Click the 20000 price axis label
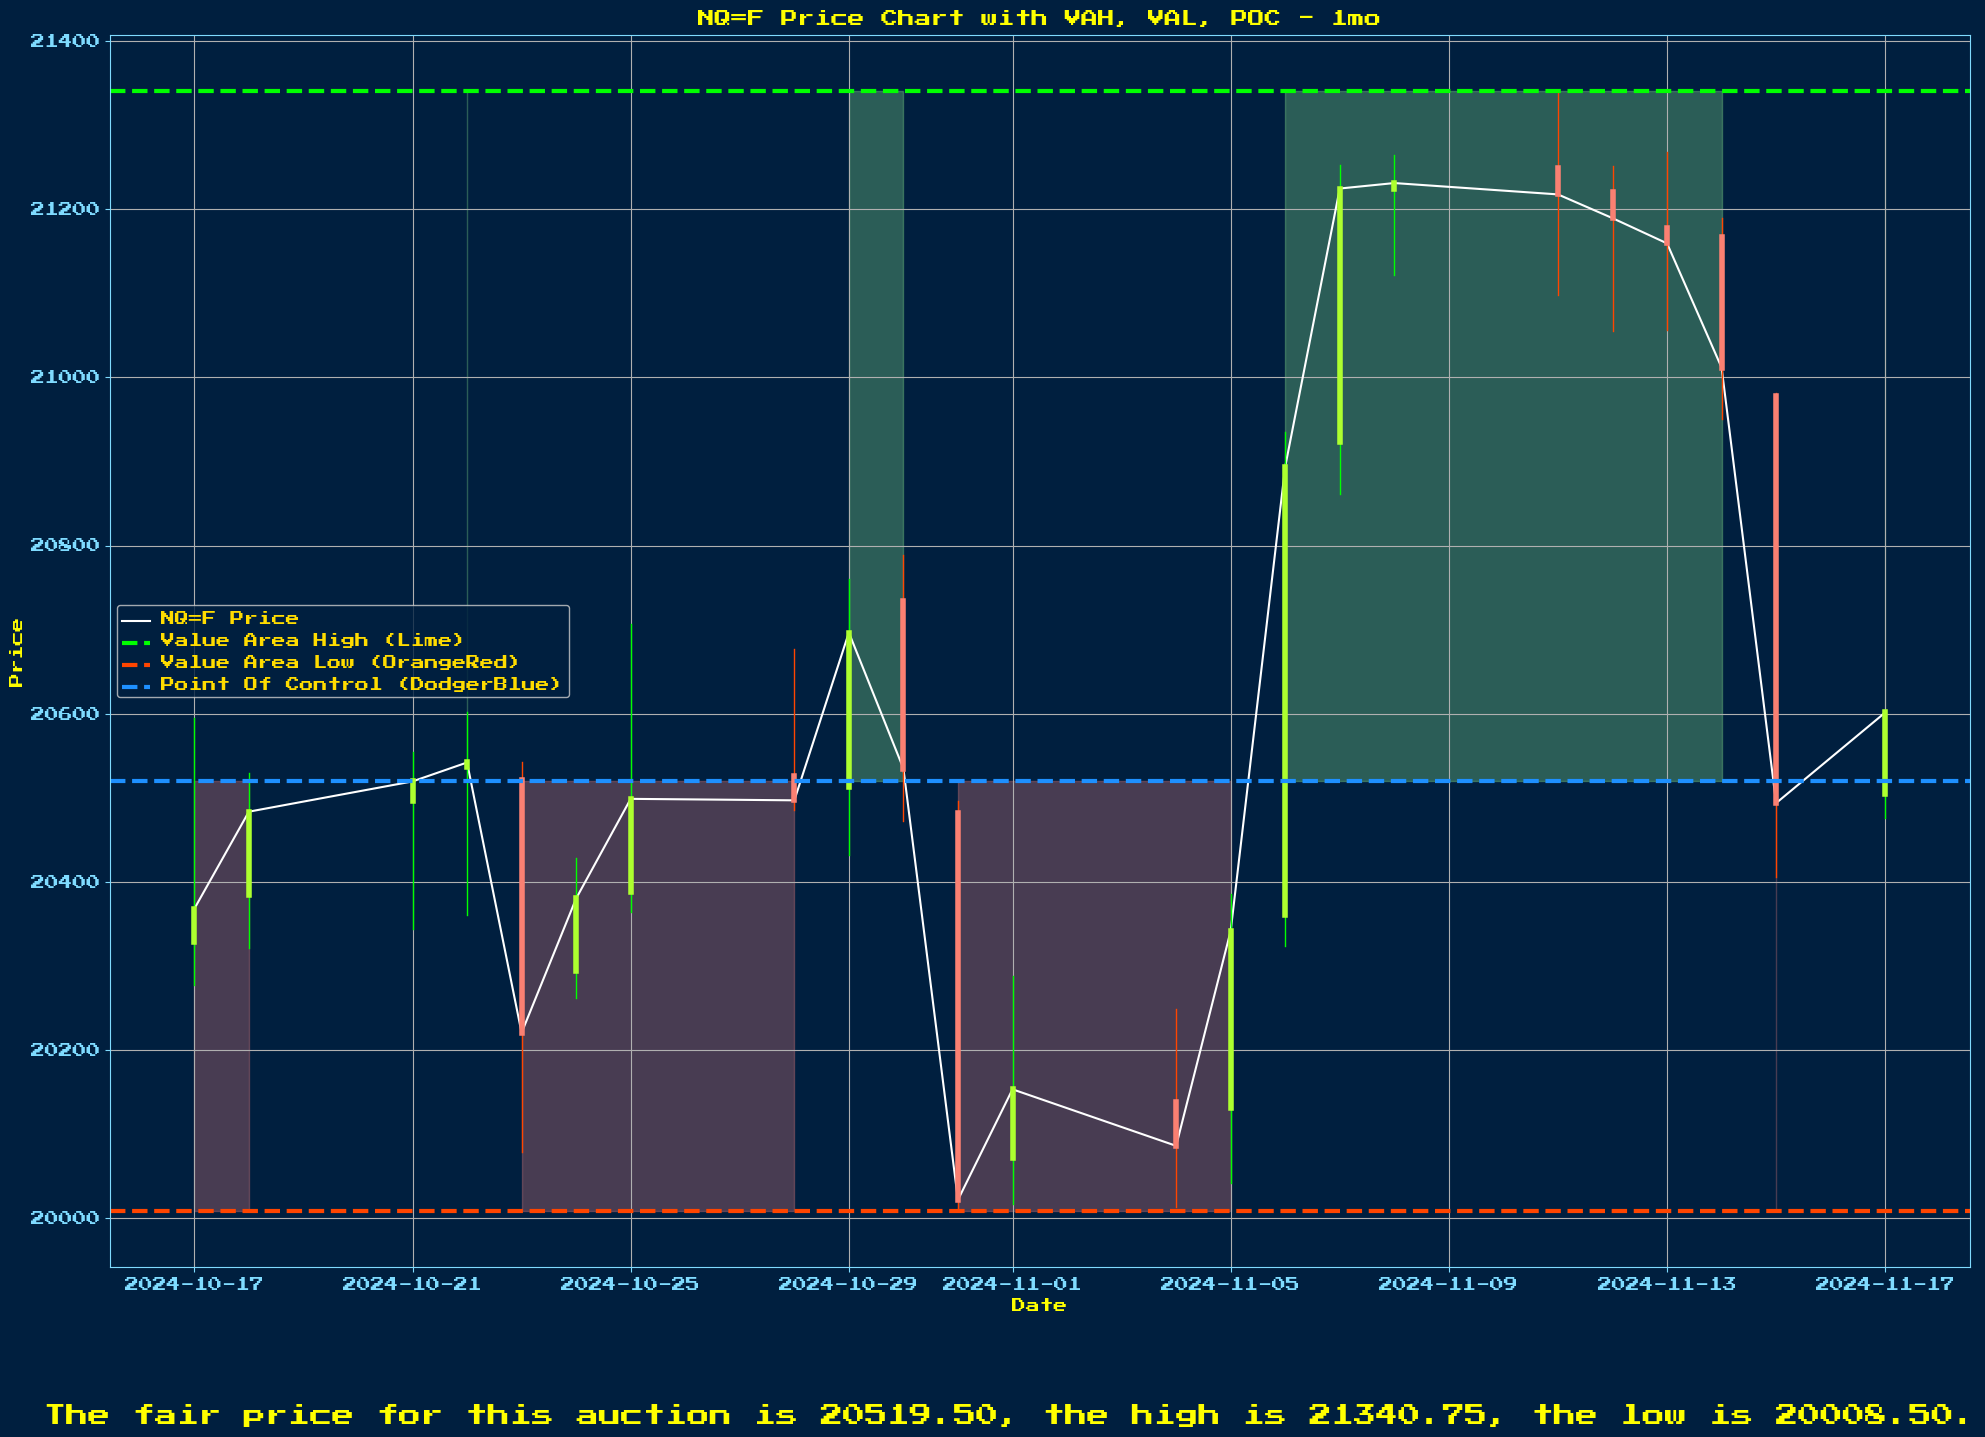The image size is (1985, 1437). (65, 1218)
